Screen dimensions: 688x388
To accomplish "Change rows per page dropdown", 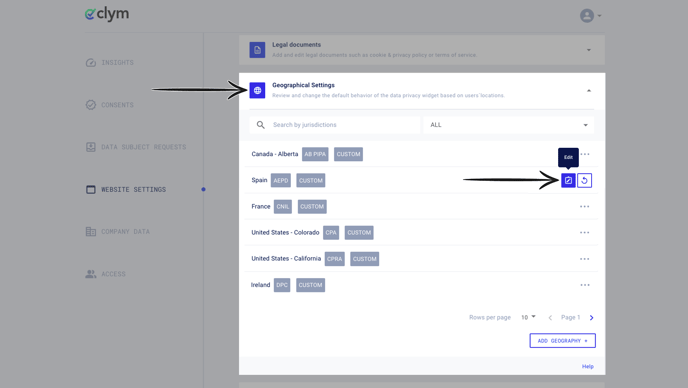I will pos(528,317).
